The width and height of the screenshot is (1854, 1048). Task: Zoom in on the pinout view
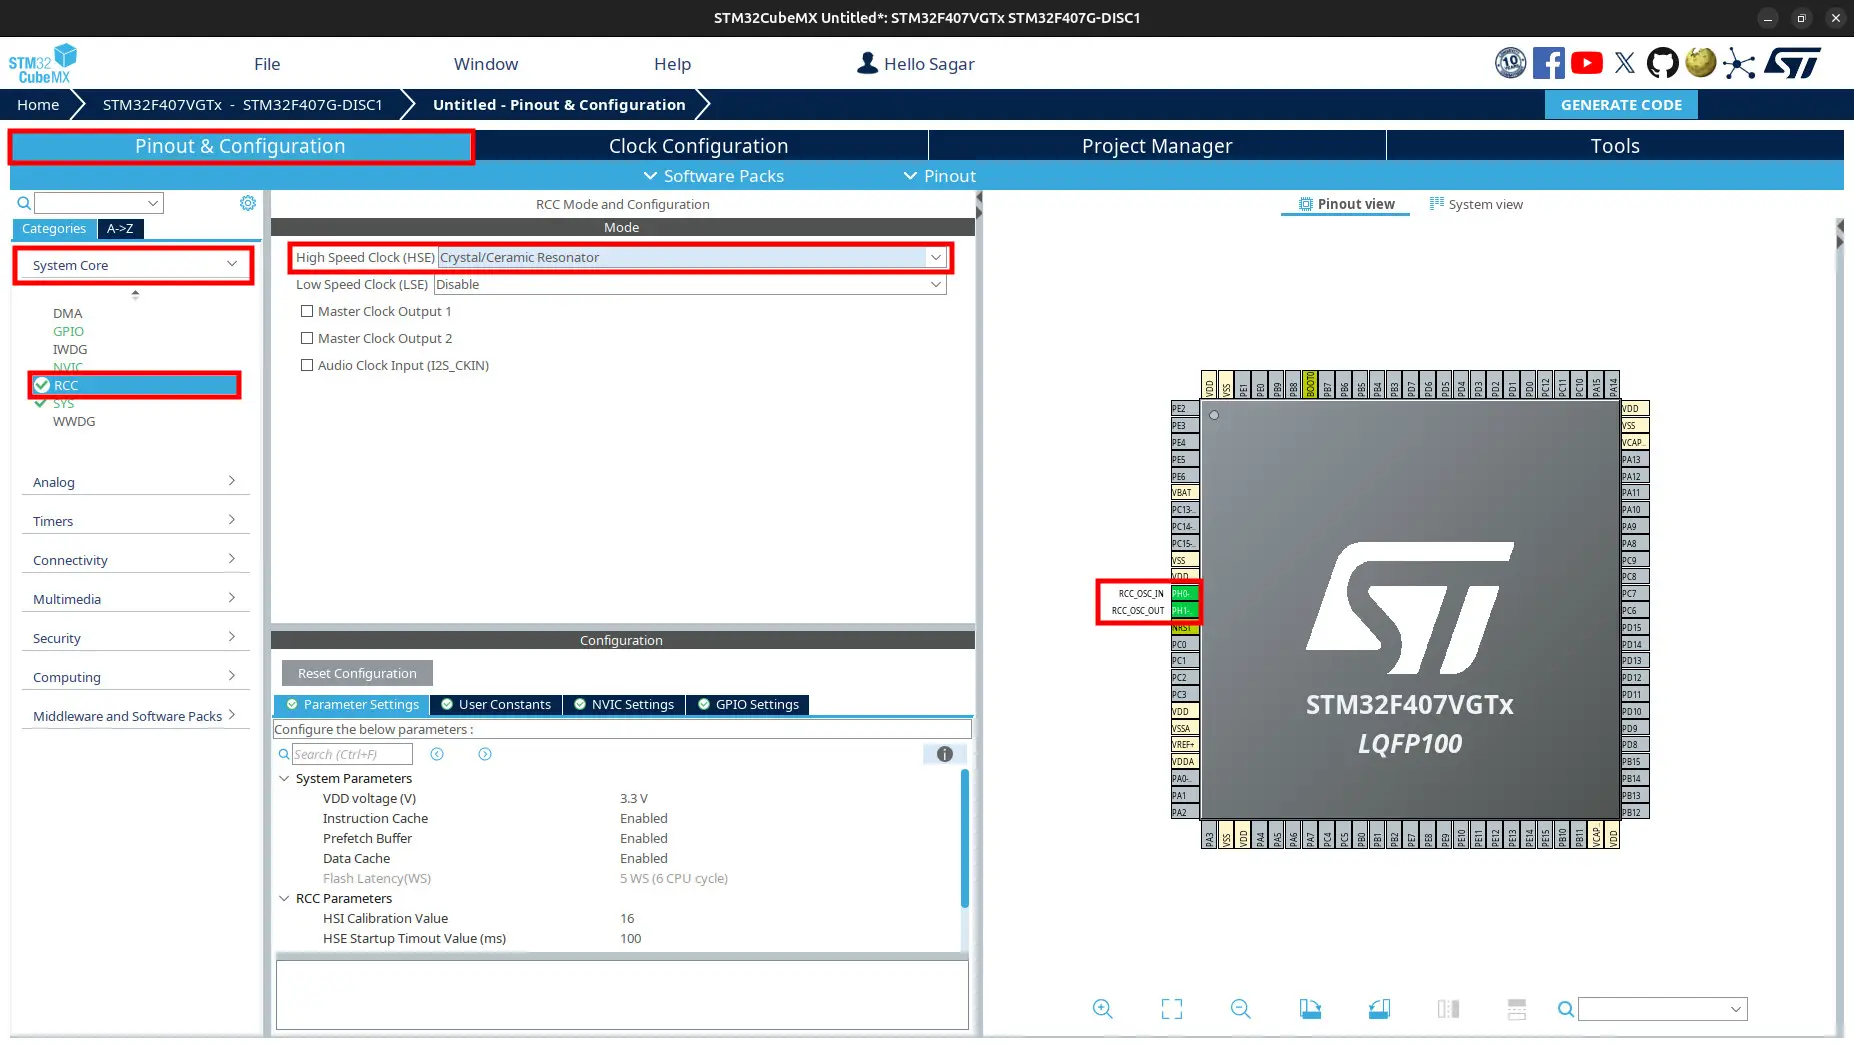coord(1102,1009)
